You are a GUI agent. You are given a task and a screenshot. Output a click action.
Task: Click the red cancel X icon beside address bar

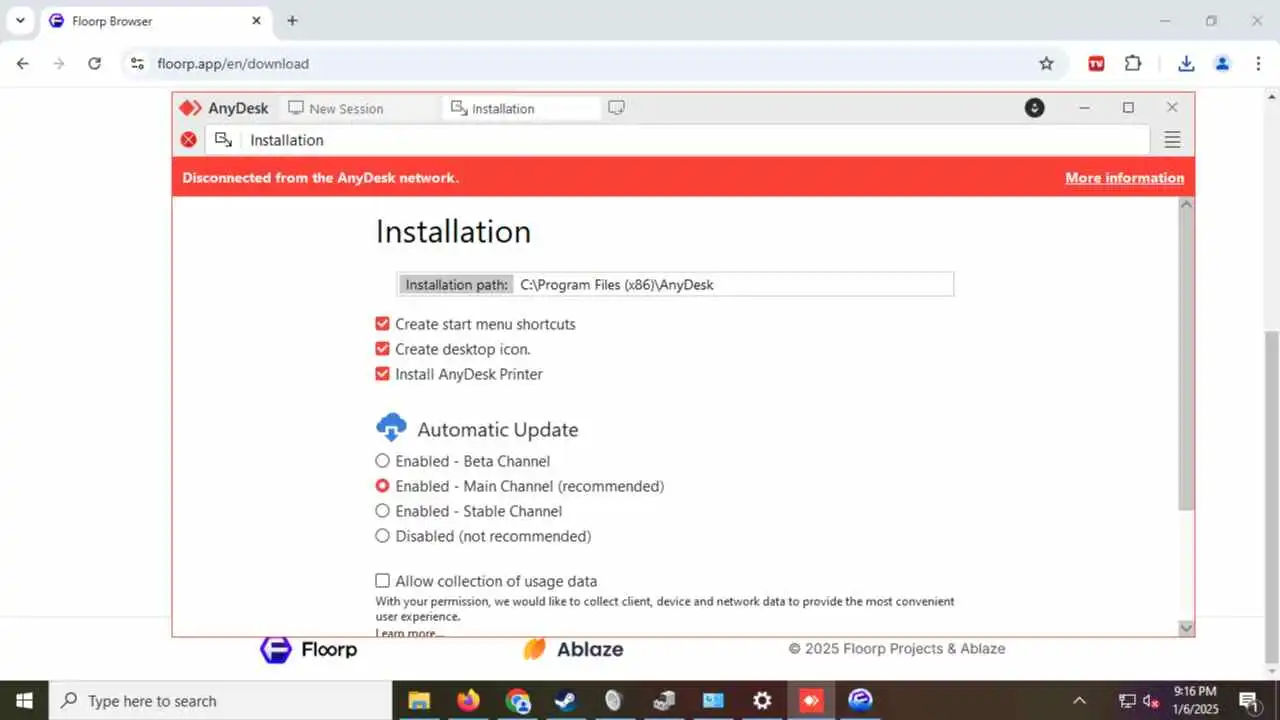click(x=188, y=140)
